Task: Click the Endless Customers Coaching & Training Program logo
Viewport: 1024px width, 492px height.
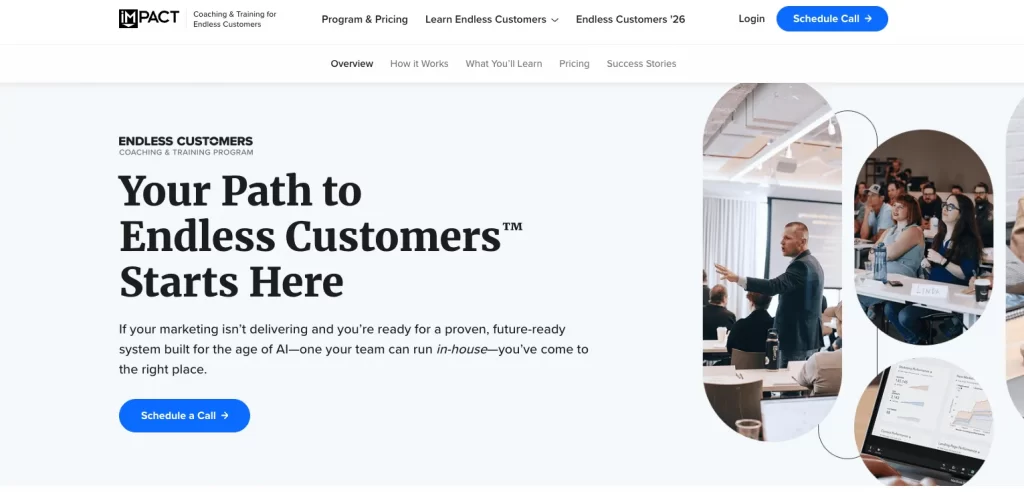Action: [185, 146]
